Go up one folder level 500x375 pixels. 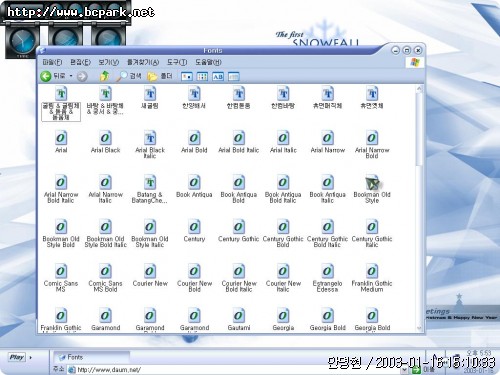105,76
